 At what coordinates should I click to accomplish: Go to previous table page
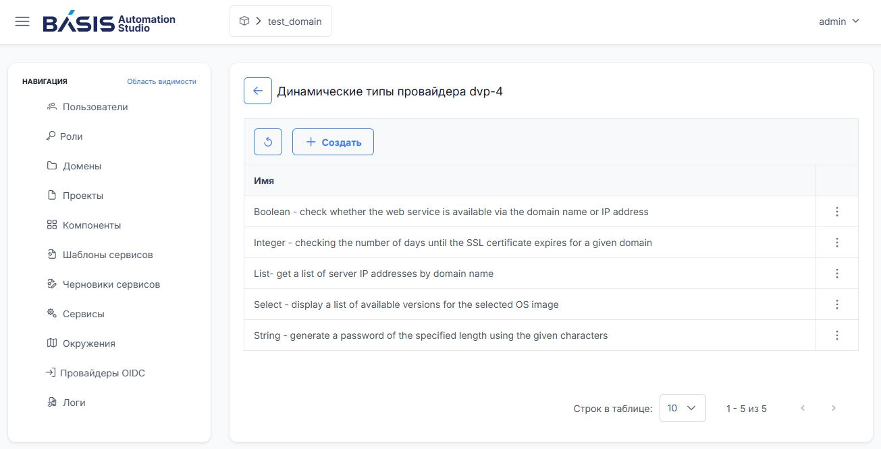(803, 409)
